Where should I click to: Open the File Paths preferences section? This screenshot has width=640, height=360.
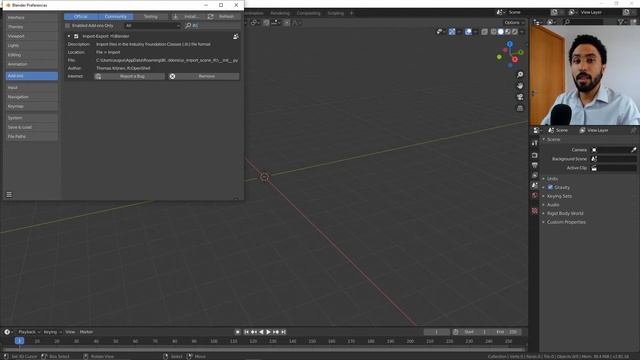pos(32,137)
